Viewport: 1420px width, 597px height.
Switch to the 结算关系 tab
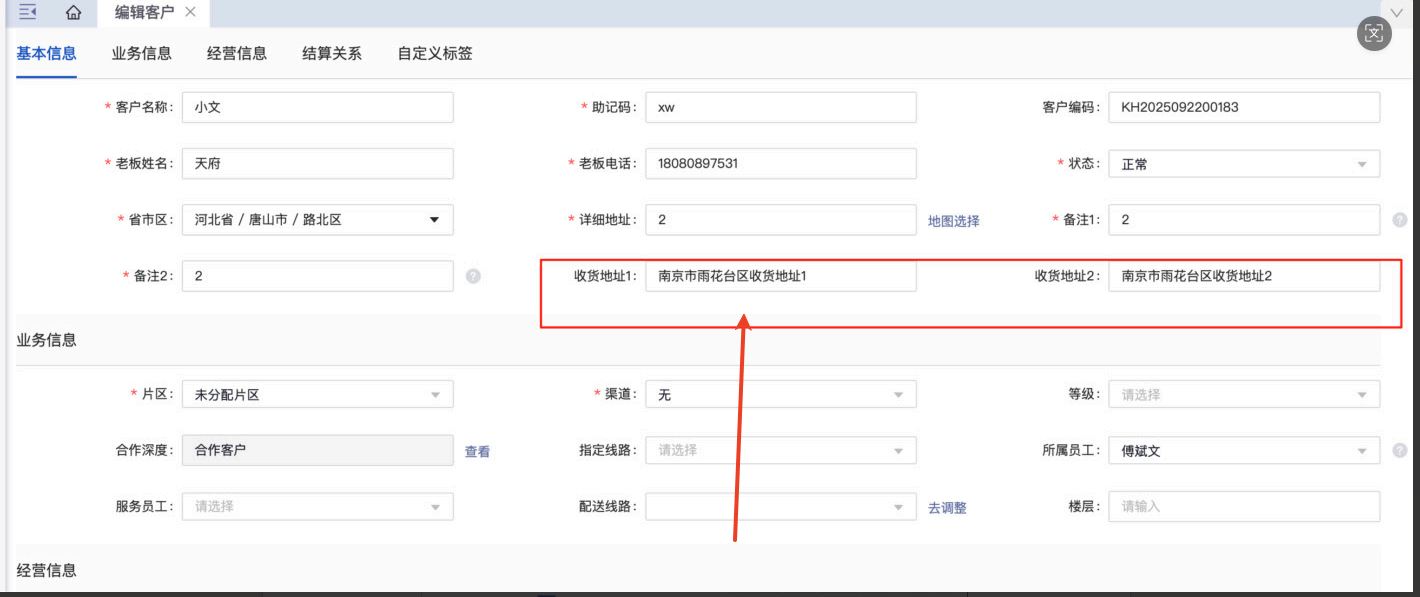(332, 54)
